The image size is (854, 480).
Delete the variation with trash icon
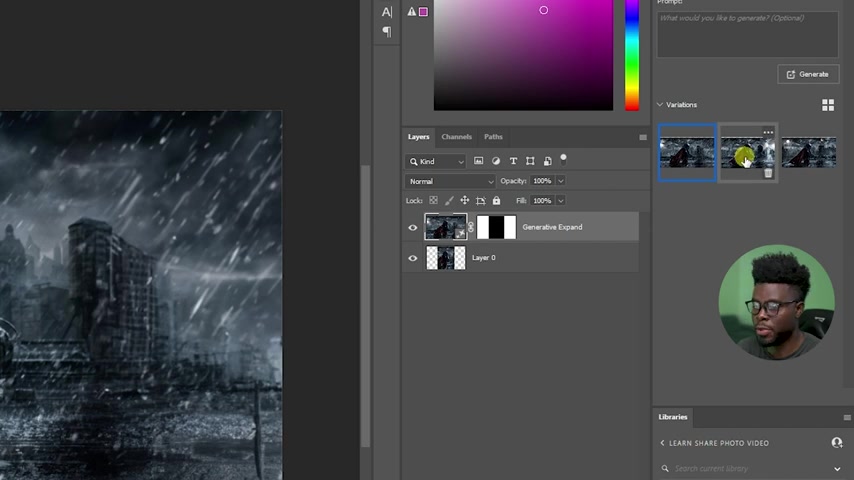tap(768, 173)
